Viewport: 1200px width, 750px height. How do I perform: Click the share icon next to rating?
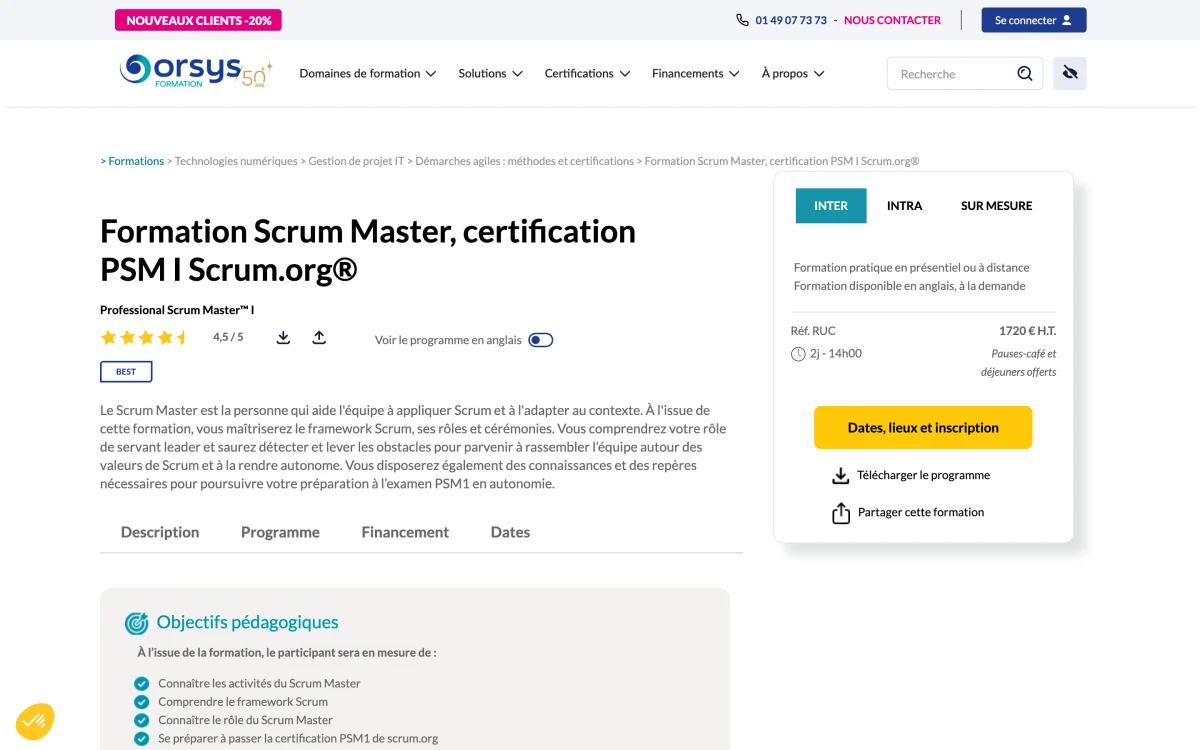319,338
